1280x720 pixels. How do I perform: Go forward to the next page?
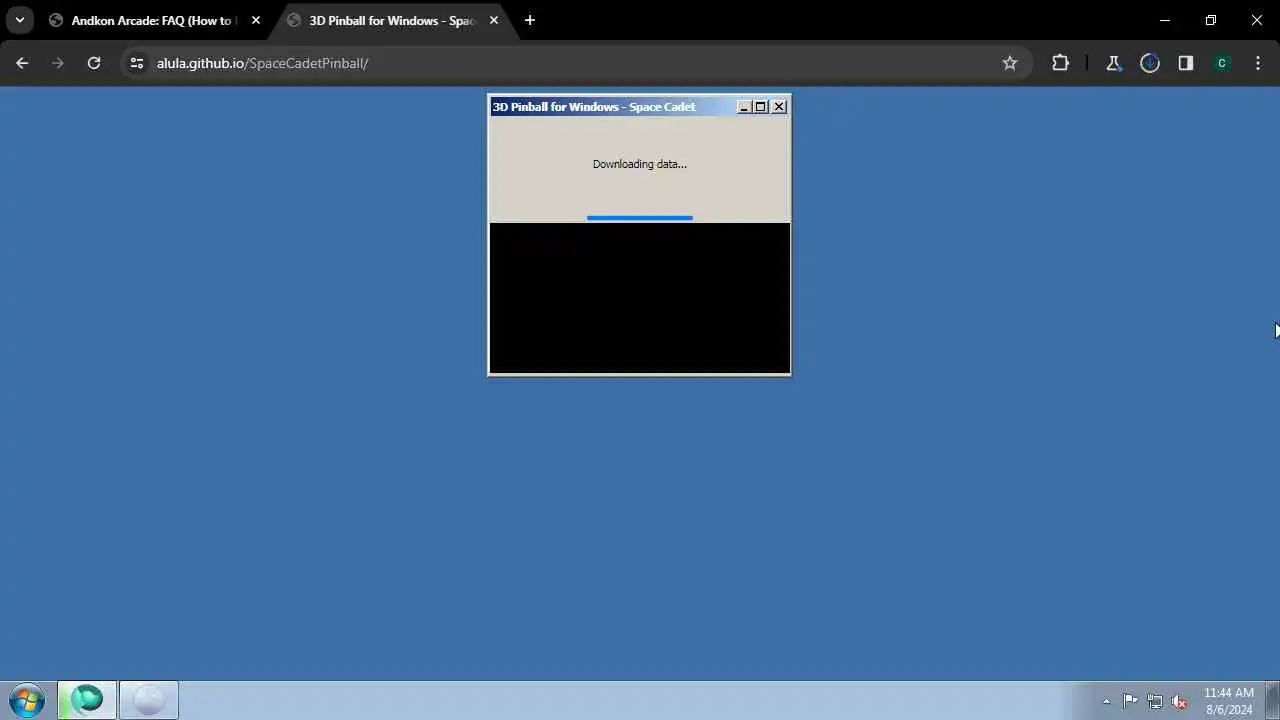(x=58, y=63)
